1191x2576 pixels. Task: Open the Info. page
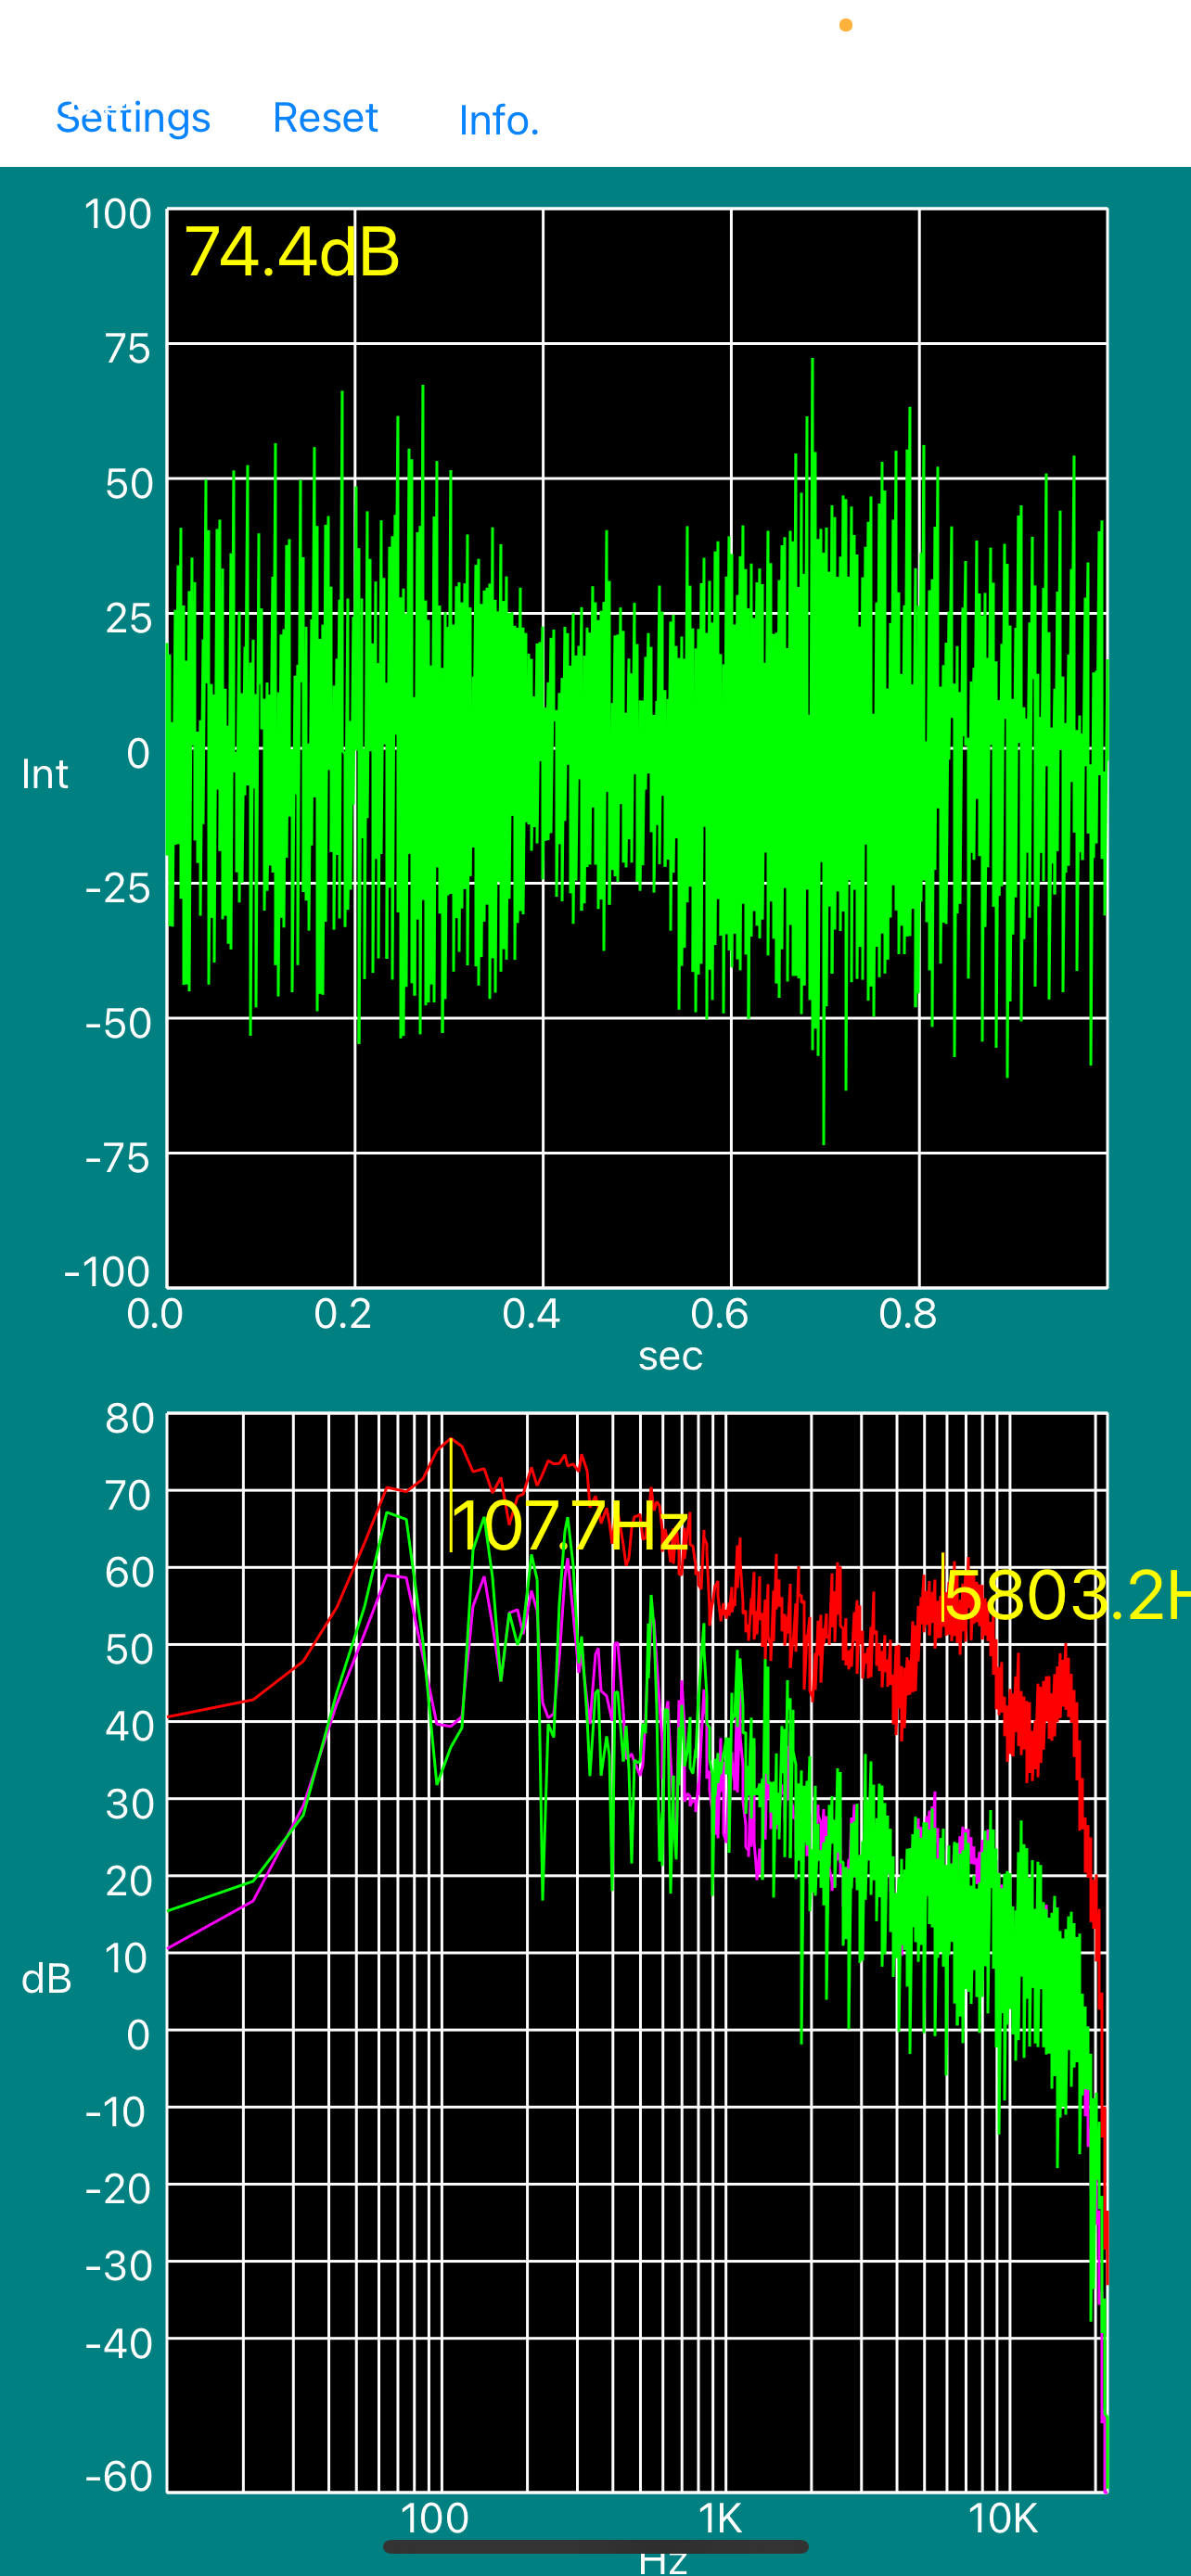[x=499, y=120]
